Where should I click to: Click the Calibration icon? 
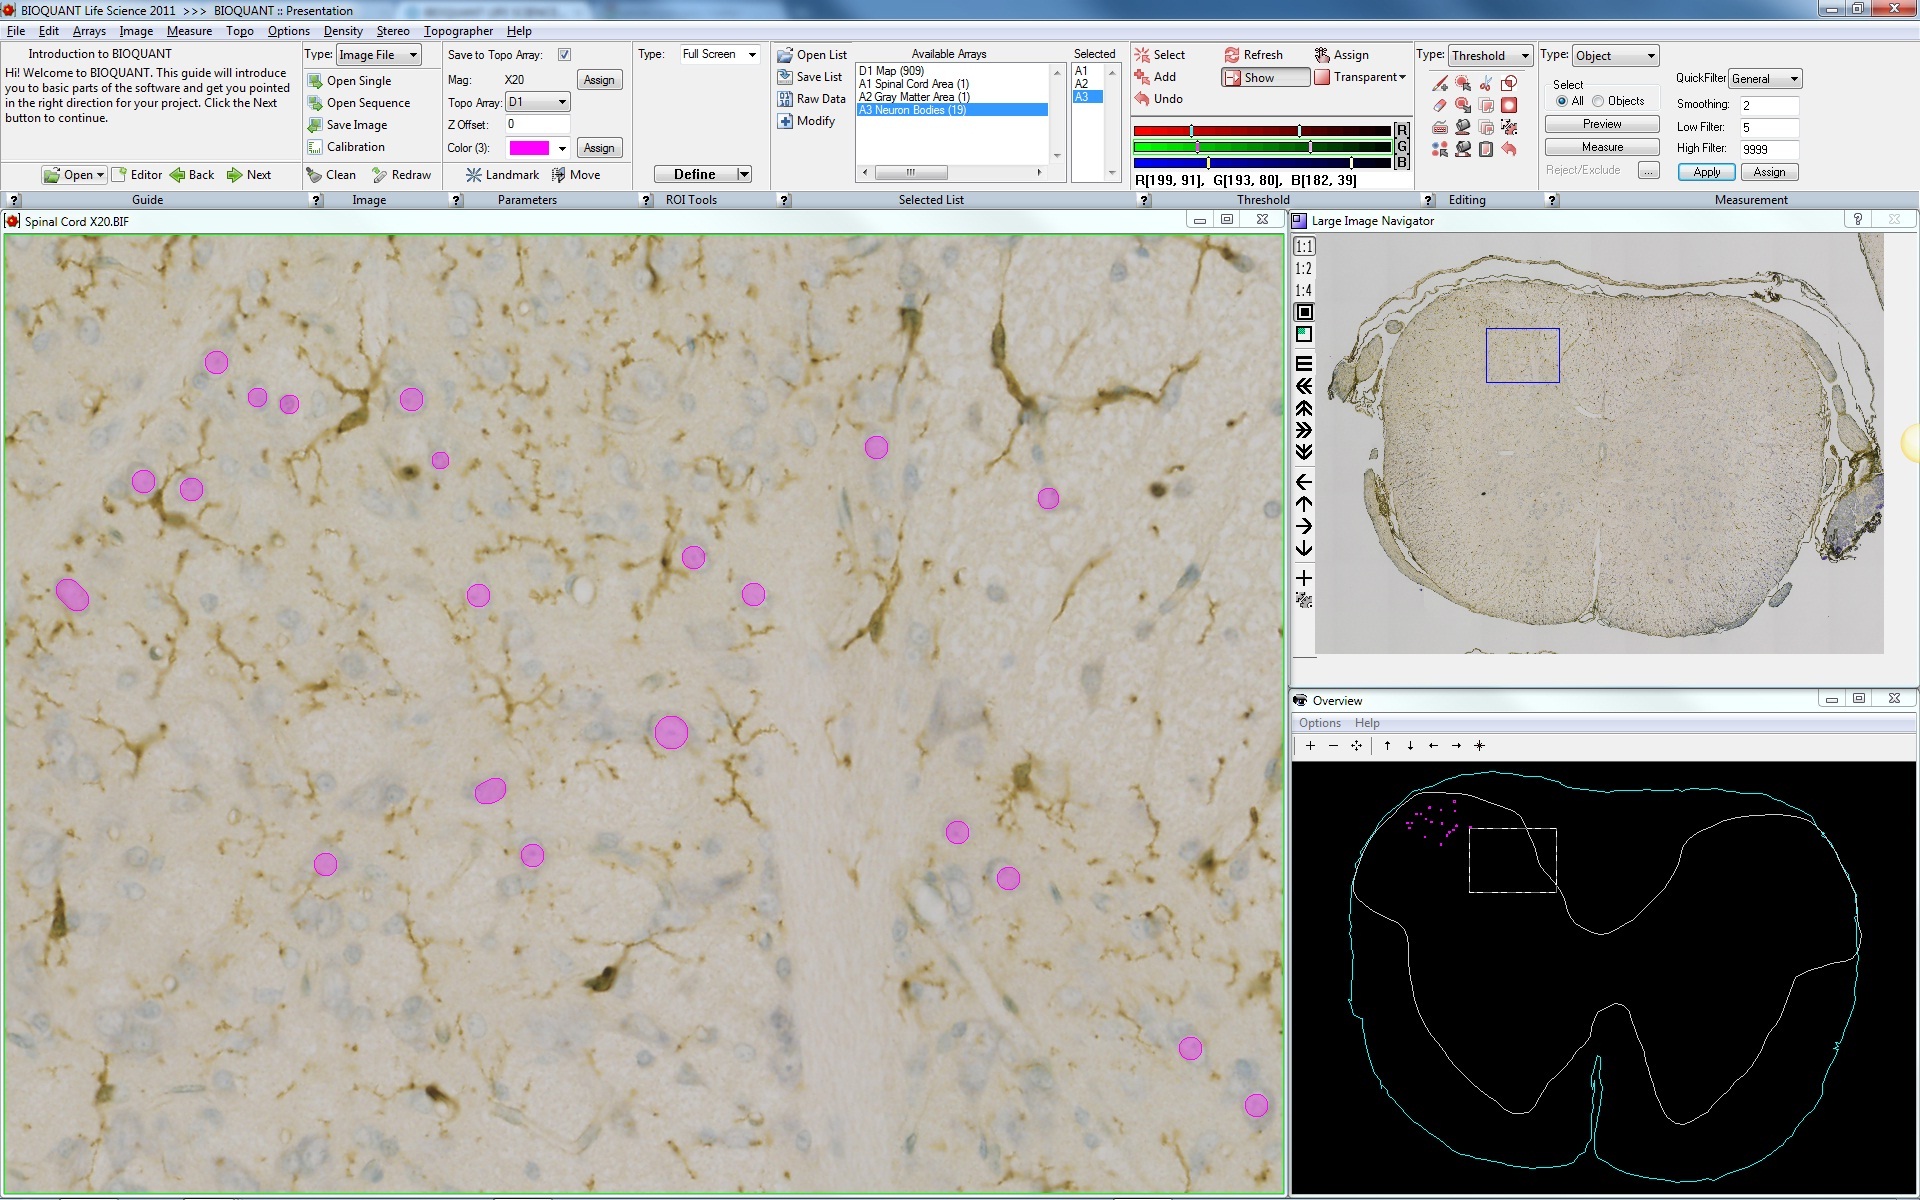[x=315, y=147]
